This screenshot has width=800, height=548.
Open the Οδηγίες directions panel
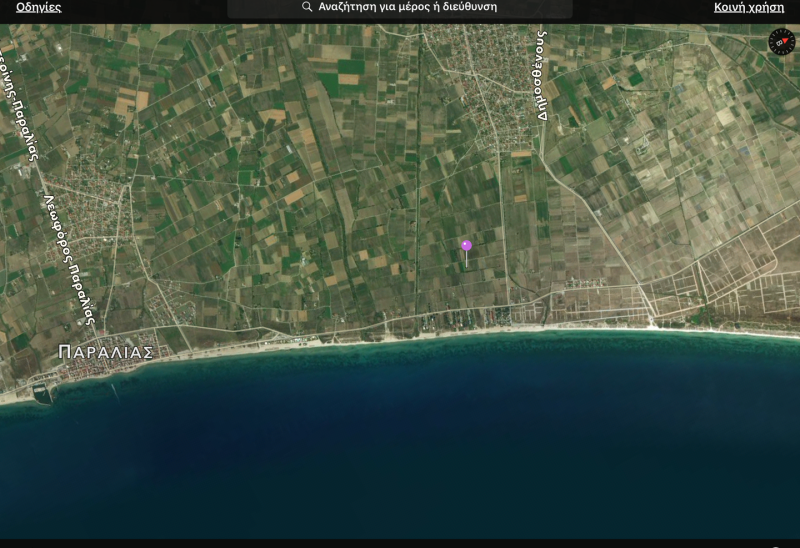[x=38, y=7]
